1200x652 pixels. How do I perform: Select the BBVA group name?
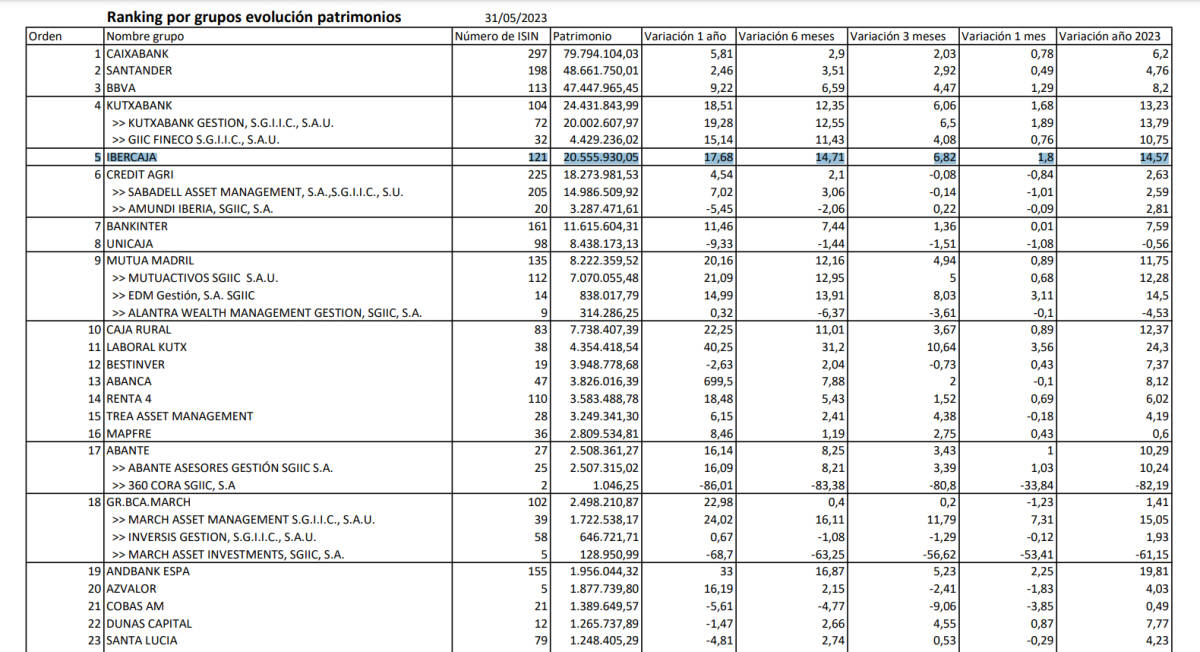[x=120, y=87]
